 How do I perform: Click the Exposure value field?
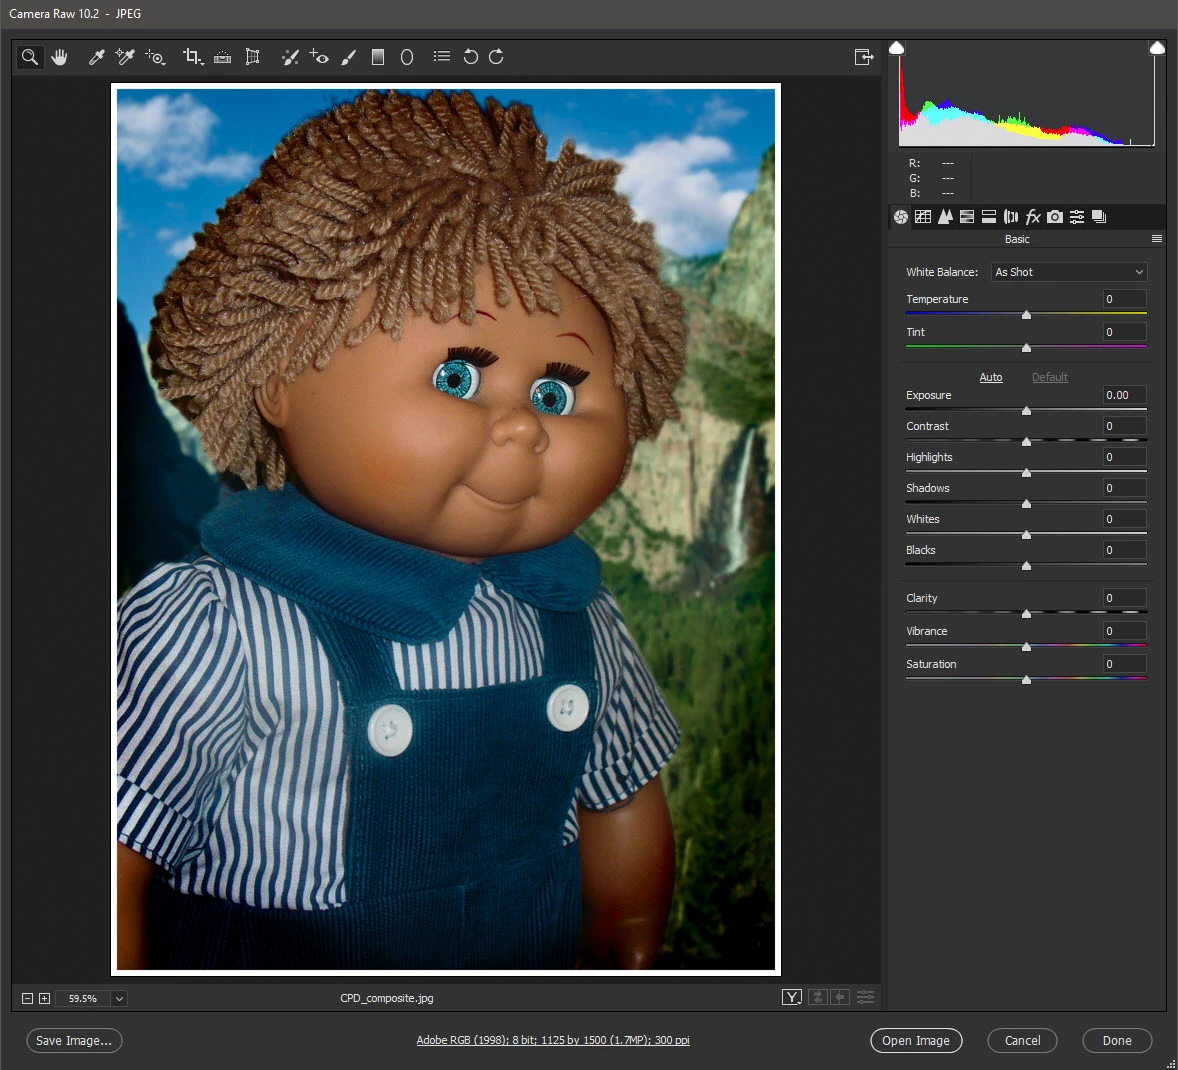coord(1124,395)
